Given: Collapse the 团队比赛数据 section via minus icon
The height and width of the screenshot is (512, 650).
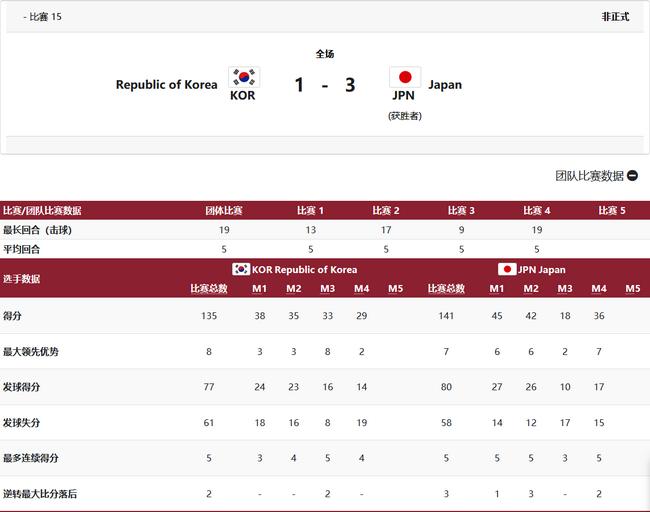Looking at the screenshot, I should click(x=632, y=175).
